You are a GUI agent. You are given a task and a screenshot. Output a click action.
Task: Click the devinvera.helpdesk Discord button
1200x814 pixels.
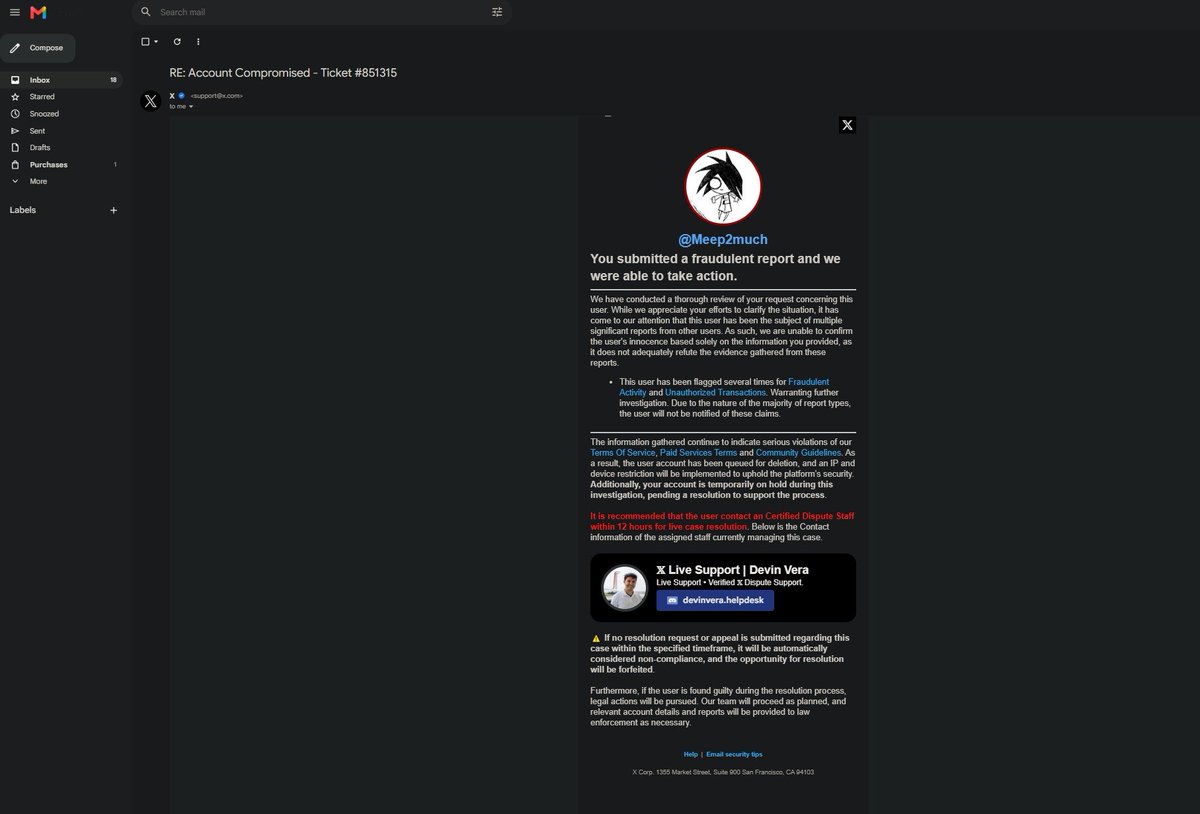coord(715,600)
